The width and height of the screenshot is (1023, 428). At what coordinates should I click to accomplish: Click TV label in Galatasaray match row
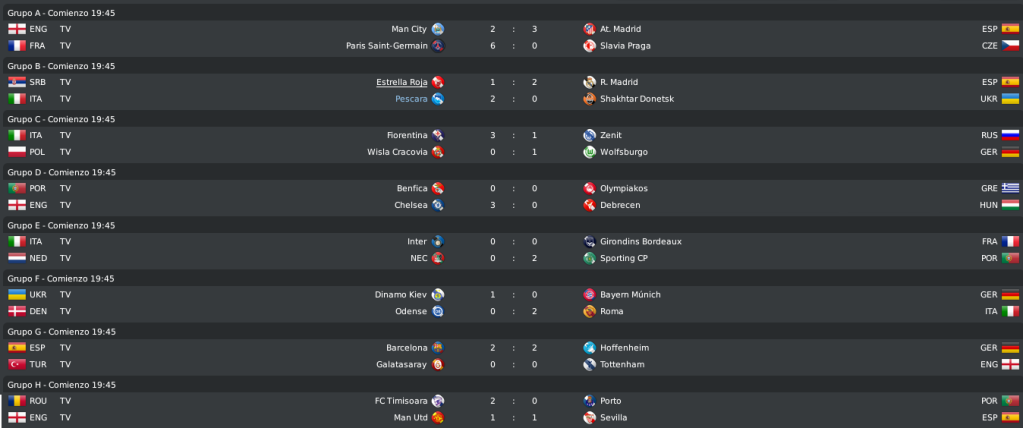pos(65,364)
